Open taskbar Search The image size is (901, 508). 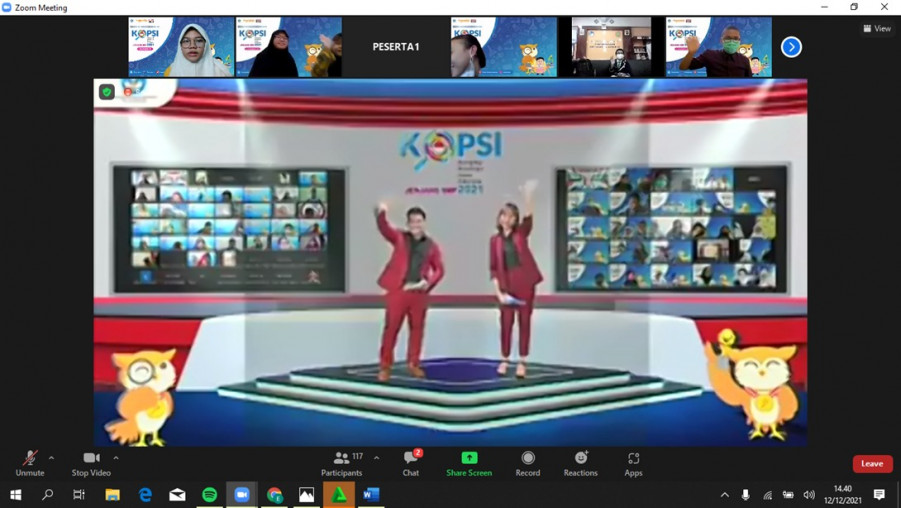(x=48, y=495)
